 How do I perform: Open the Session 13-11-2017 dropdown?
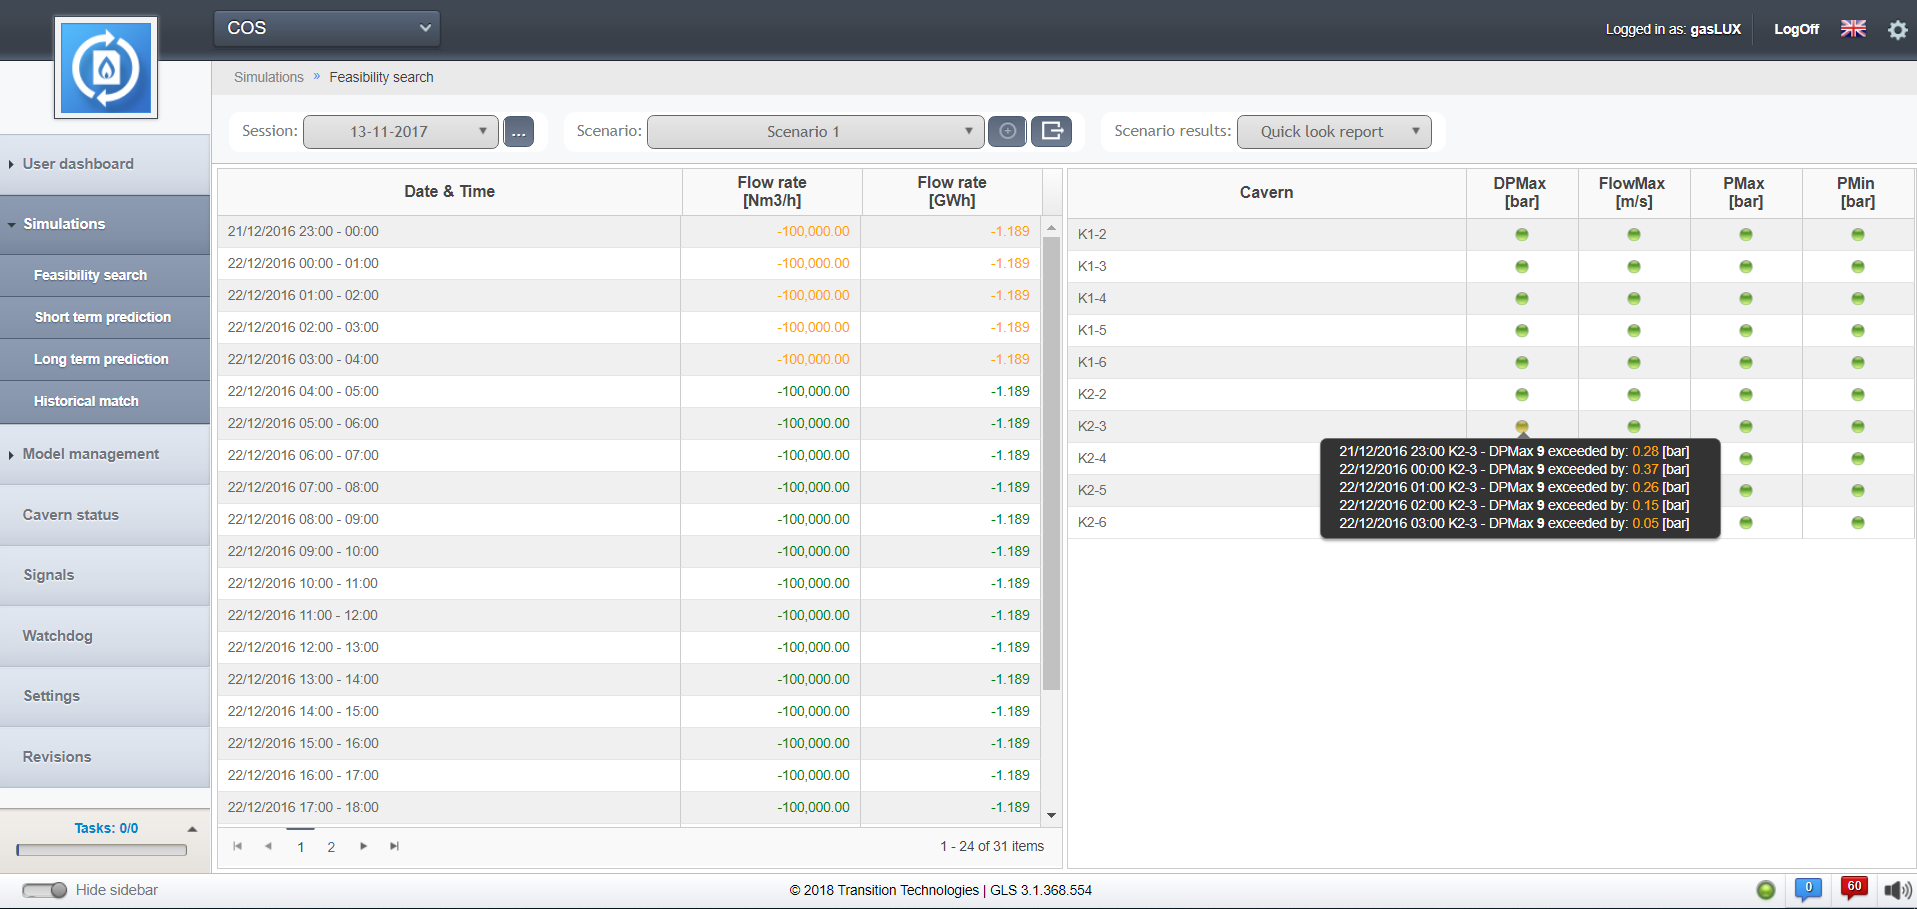(x=400, y=132)
